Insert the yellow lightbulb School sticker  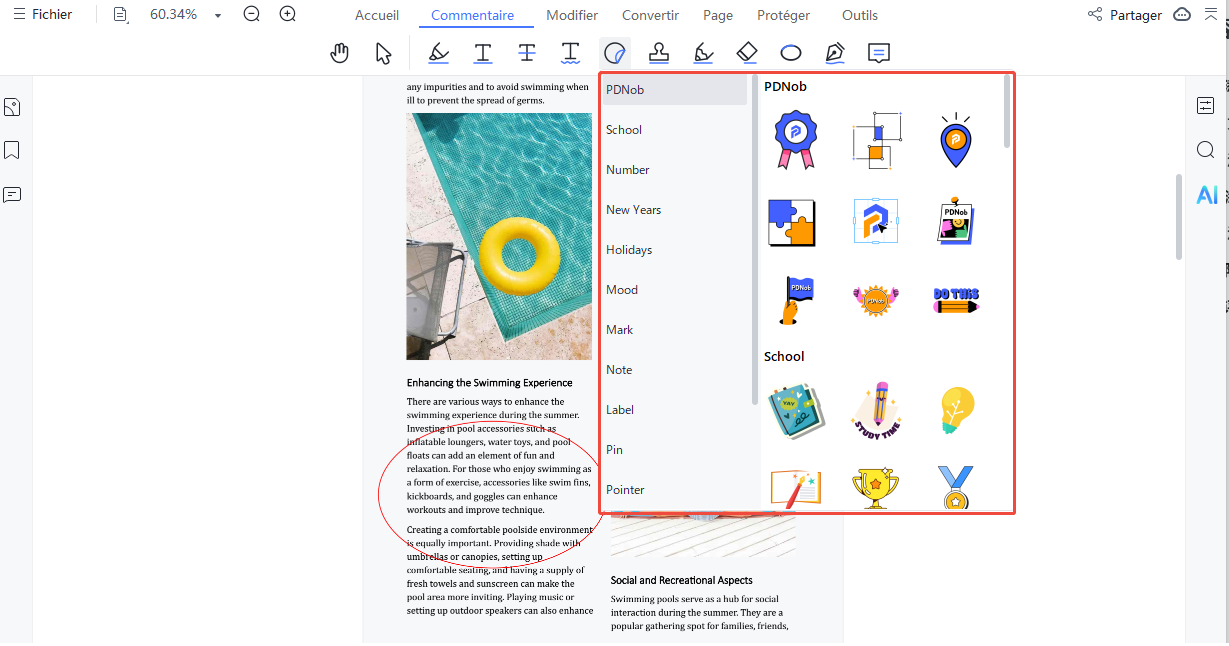click(x=957, y=410)
